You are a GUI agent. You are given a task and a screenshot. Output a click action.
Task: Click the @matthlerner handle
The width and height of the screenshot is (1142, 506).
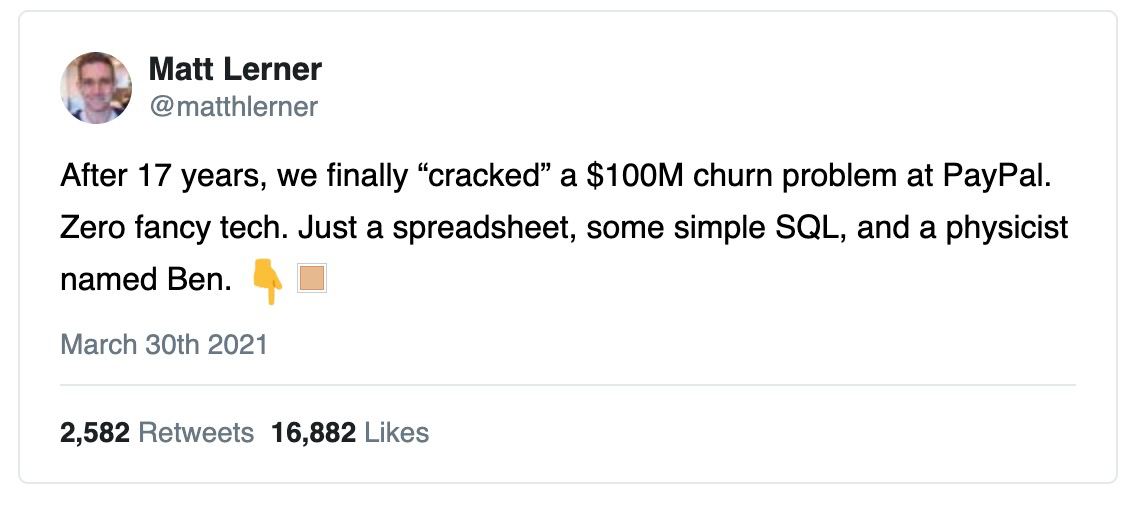[233, 106]
